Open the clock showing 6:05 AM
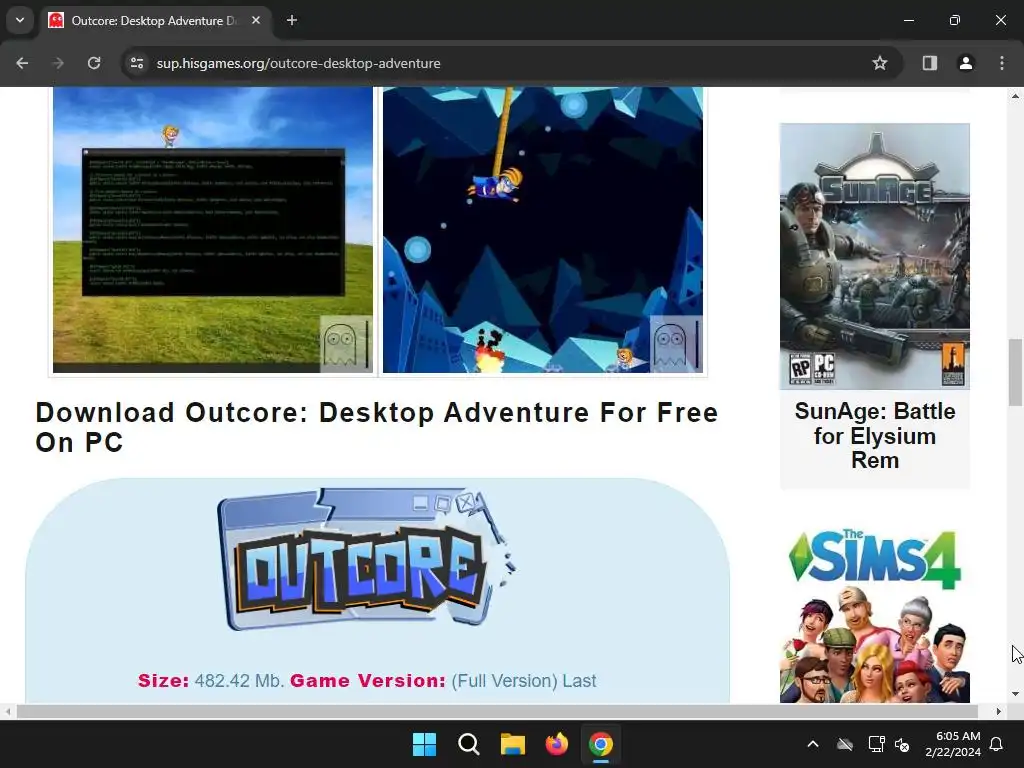Viewport: 1024px width, 768px height. [x=953, y=744]
